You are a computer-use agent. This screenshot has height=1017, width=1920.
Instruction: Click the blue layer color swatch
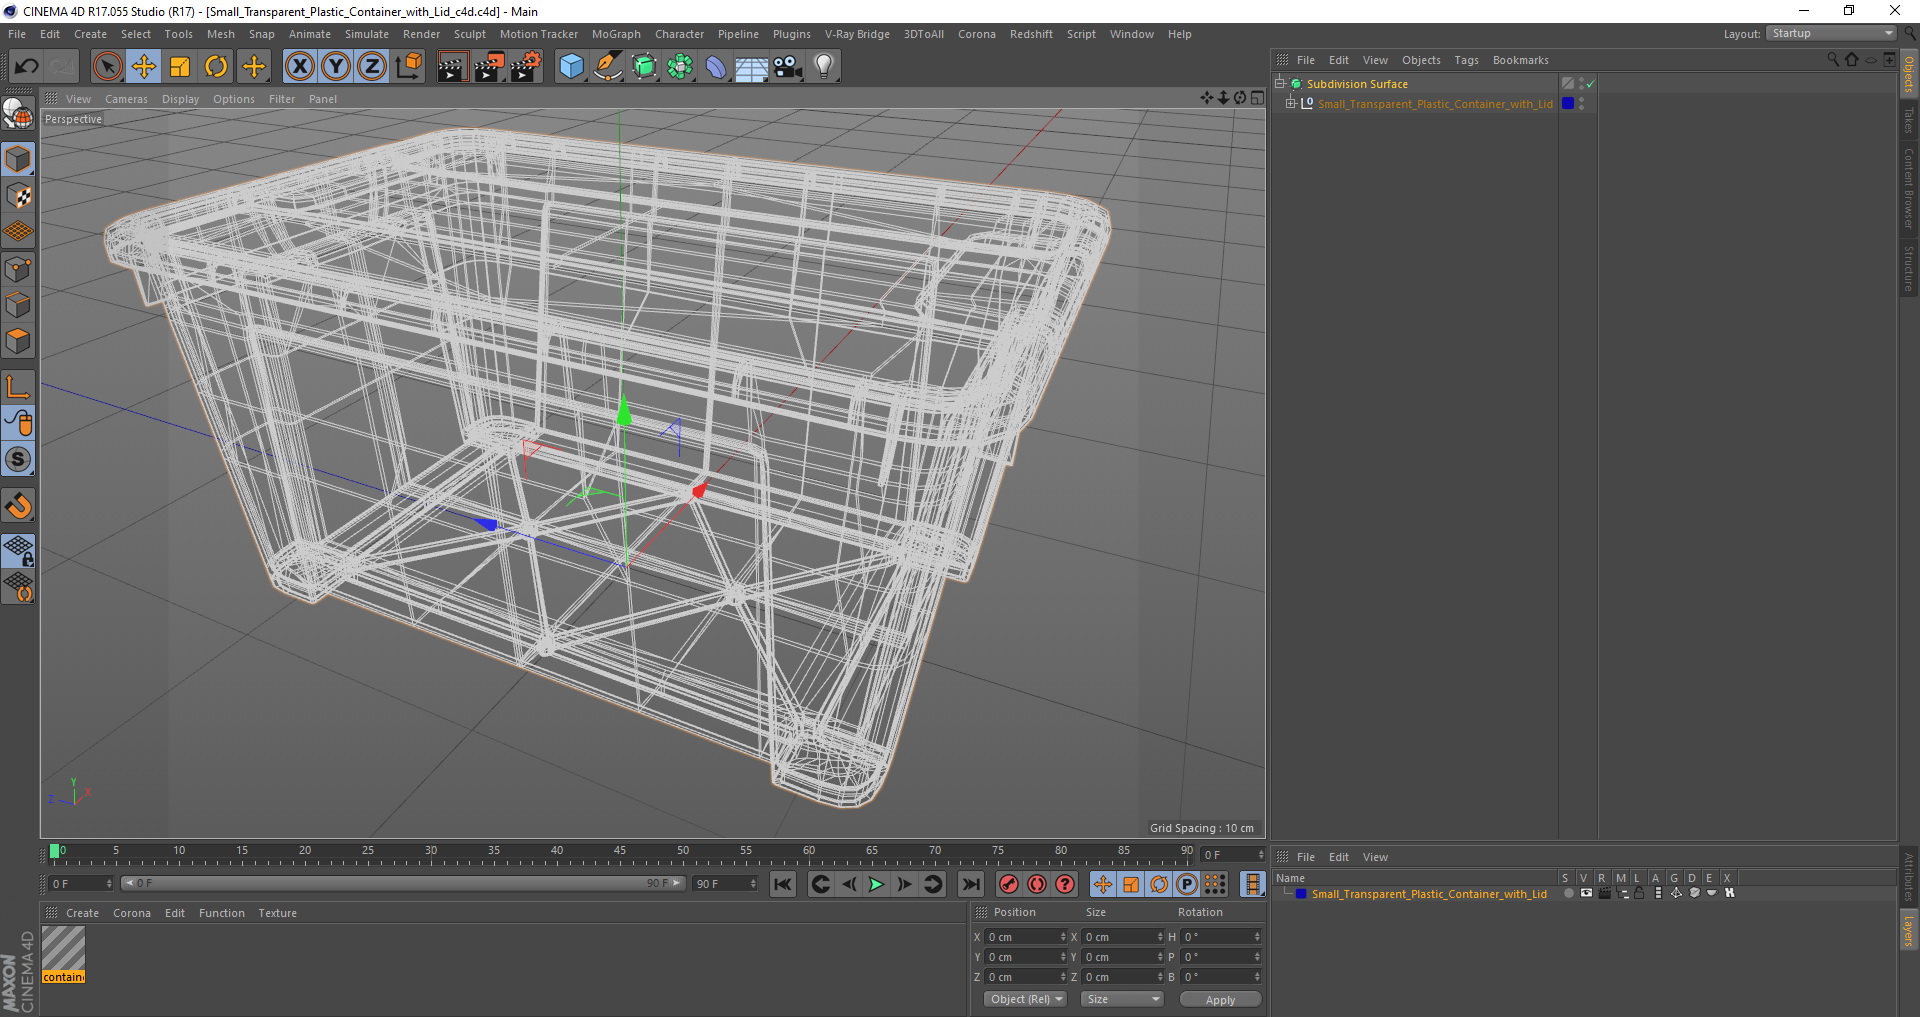(x=1301, y=894)
